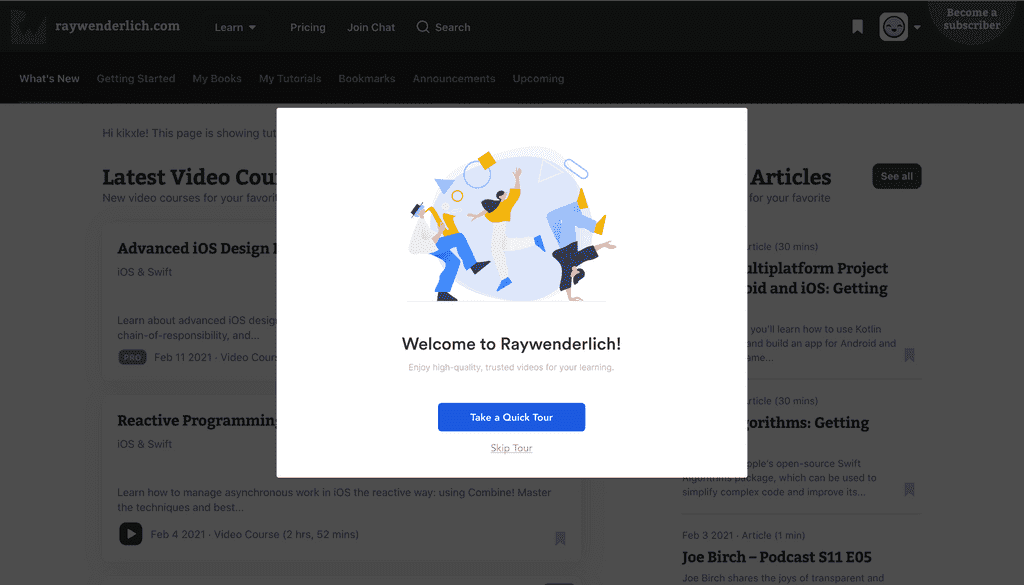Open the Algorithms: Getting article title
The width and height of the screenshot is (1024, 585).
(x=808, y=422)
